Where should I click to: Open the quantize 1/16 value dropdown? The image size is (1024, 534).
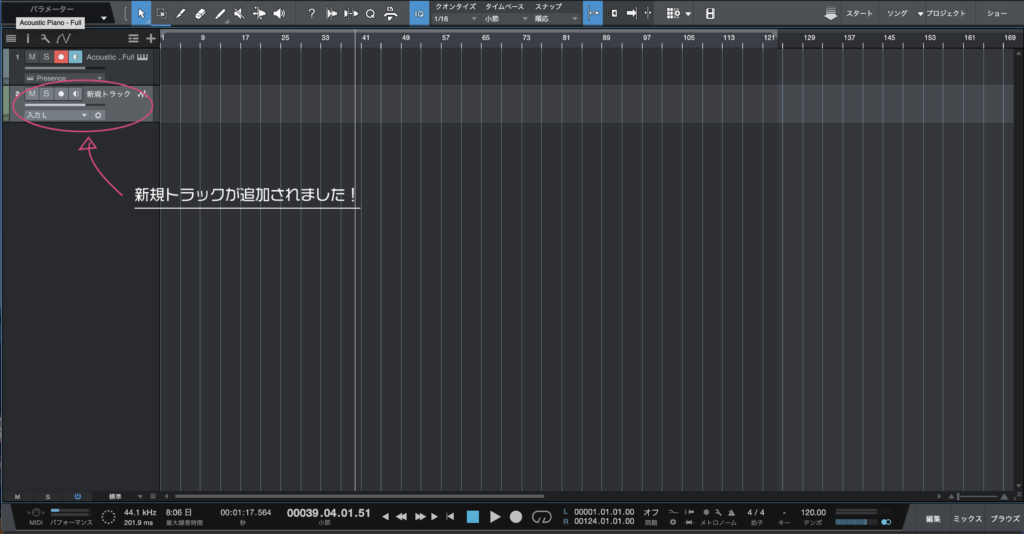point(455,19)
